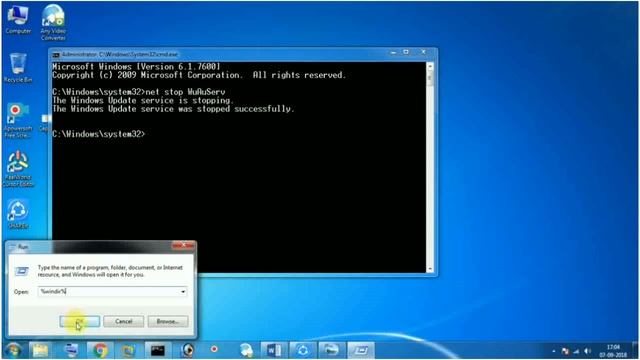Open Google Chrome from the taskbar
Viewport: 640px width, 360px height.
point(100,350)
